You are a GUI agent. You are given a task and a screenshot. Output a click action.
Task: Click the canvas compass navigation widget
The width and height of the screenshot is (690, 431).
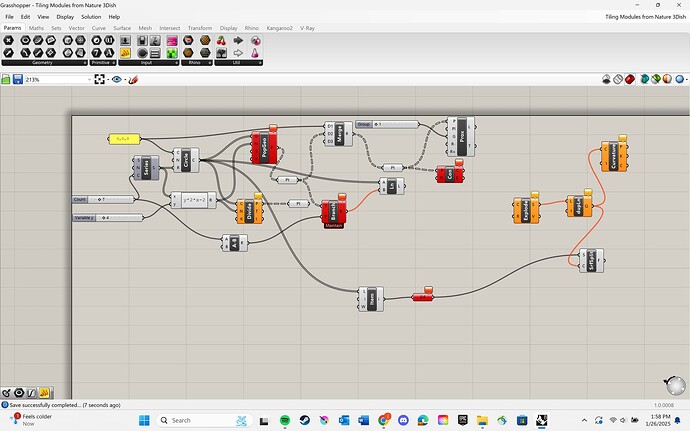675,385
